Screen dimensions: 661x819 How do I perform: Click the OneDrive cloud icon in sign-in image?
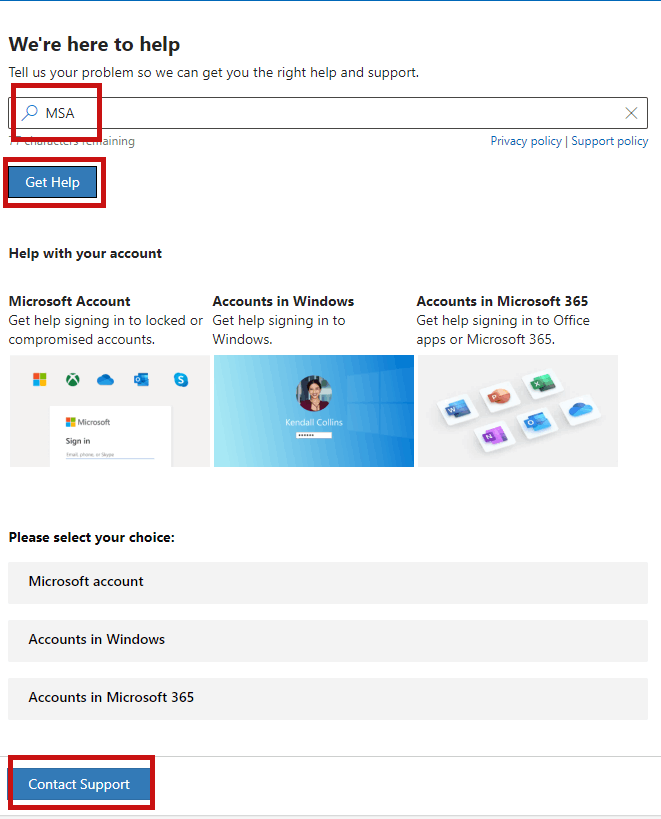pyautogui.click(x=105, y=379)
